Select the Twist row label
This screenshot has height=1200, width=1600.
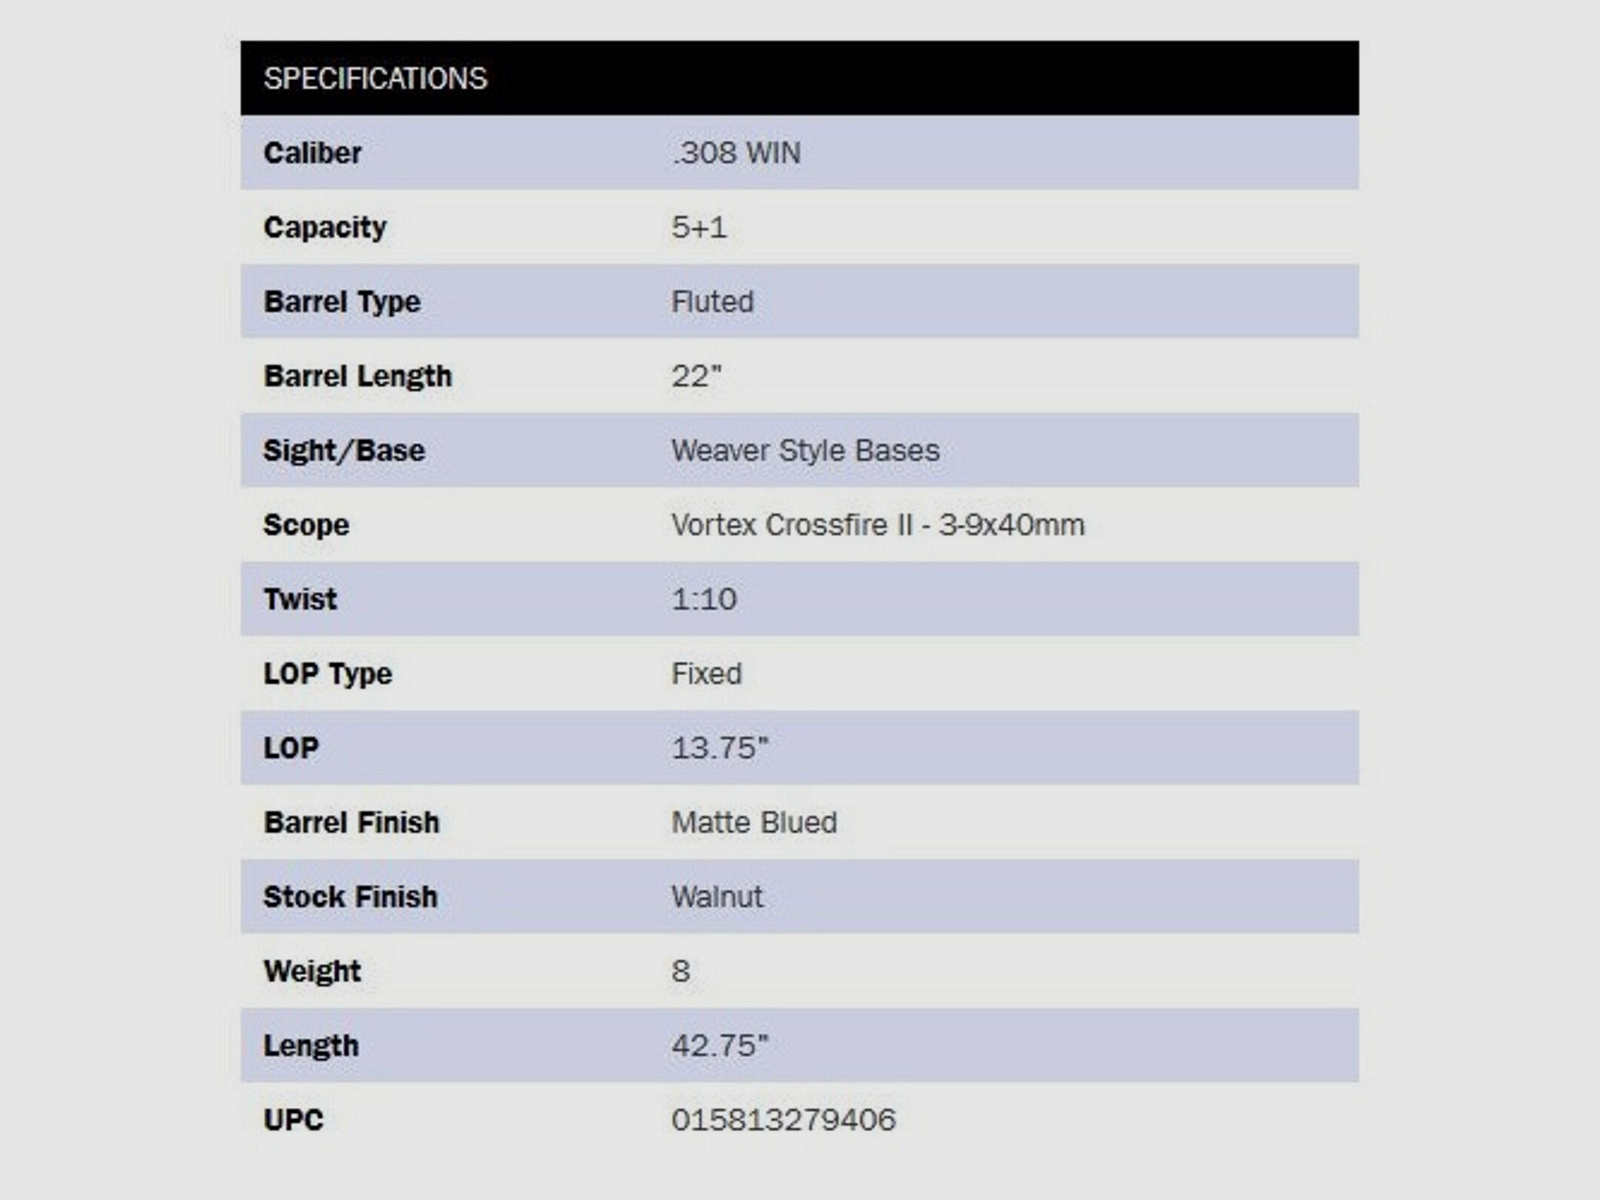(x=300, y=599)
